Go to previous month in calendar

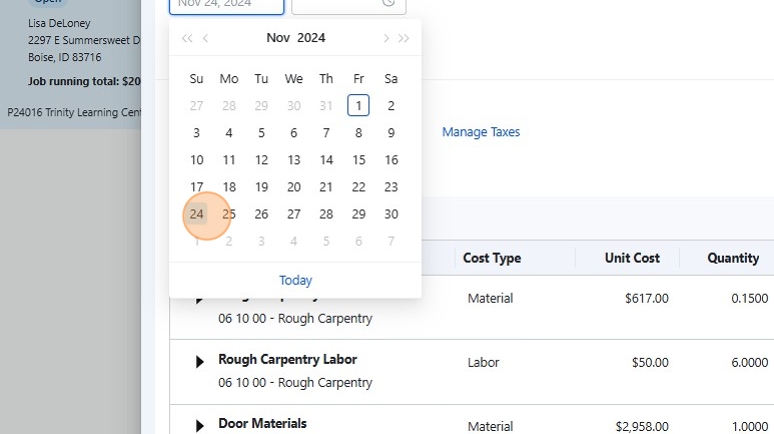pyautogui.click(x=206, y=39)
